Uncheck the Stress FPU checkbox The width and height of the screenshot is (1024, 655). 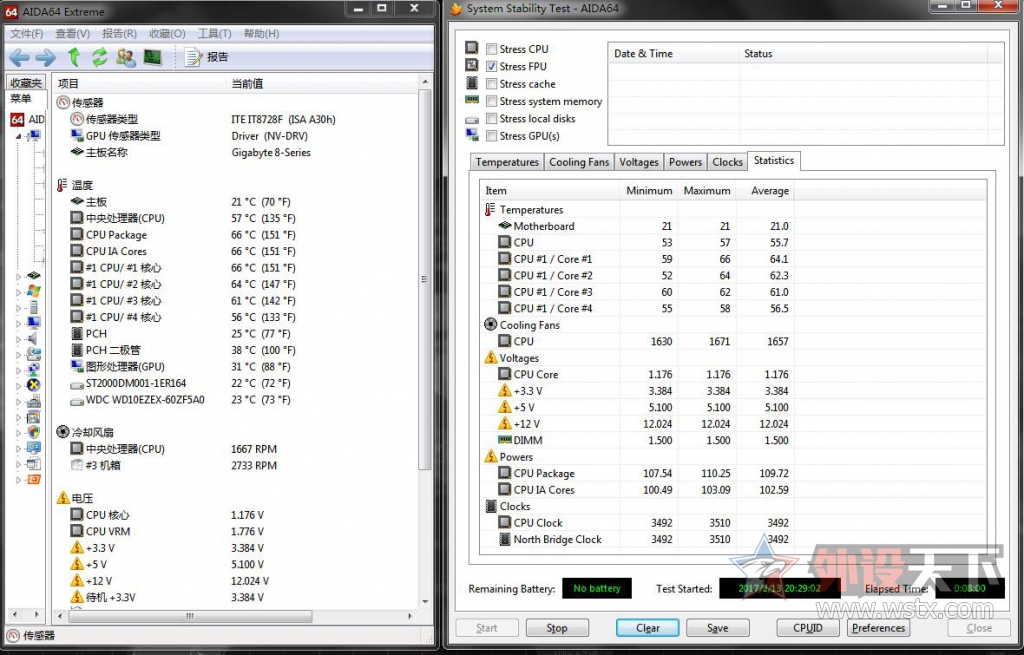[491, 66]
